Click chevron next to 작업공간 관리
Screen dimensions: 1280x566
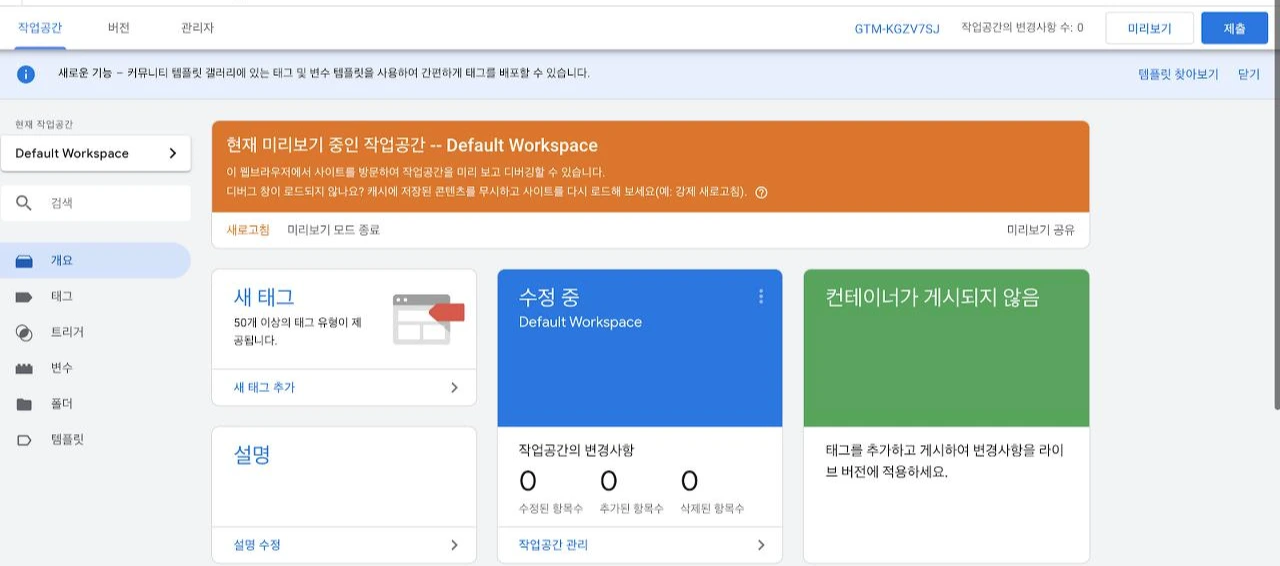point(761,545)
